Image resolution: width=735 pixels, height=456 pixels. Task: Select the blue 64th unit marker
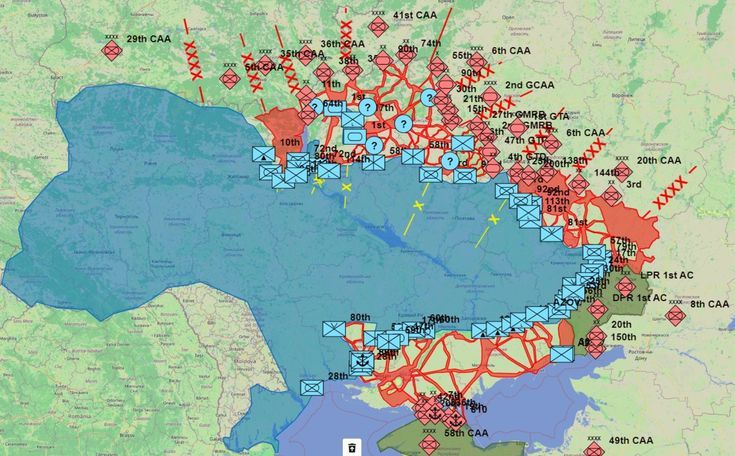tap(335, 109)
